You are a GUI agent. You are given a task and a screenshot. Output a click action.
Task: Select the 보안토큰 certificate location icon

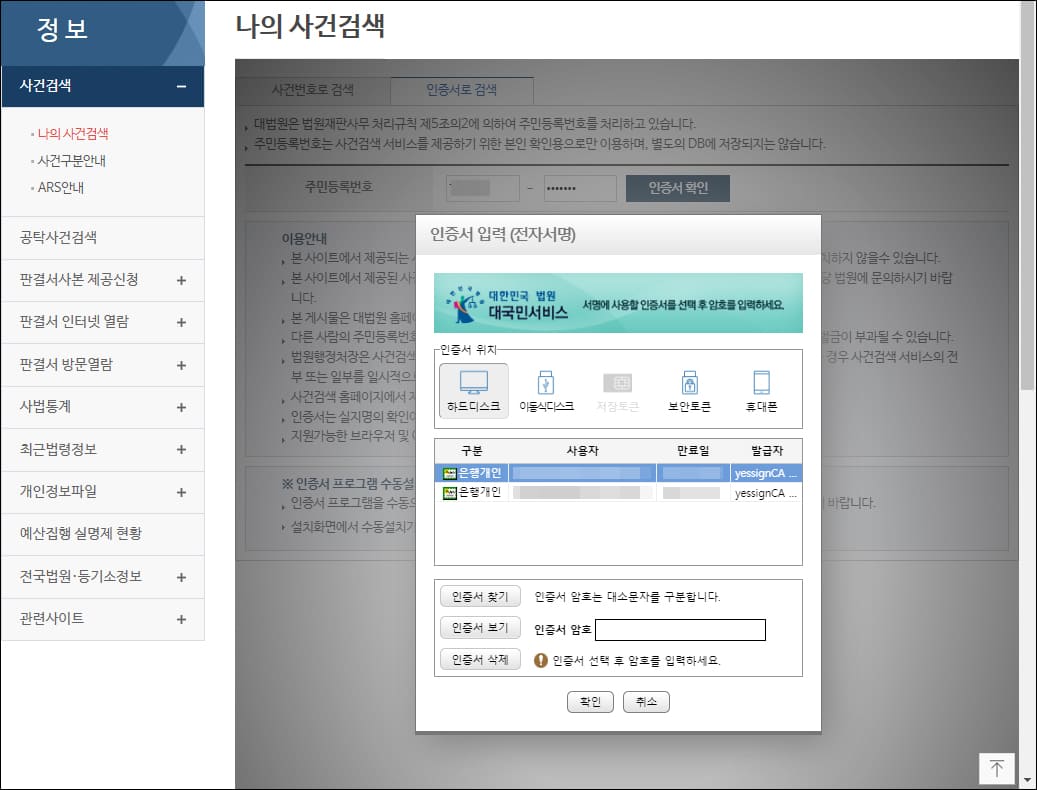click(x=690, y=390)
